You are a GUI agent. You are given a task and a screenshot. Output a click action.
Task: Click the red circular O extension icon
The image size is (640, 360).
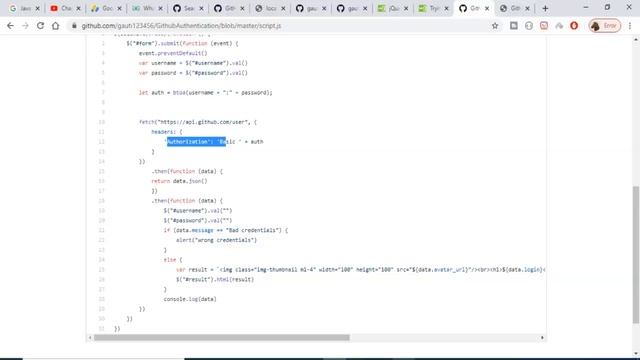coord(574,26)
